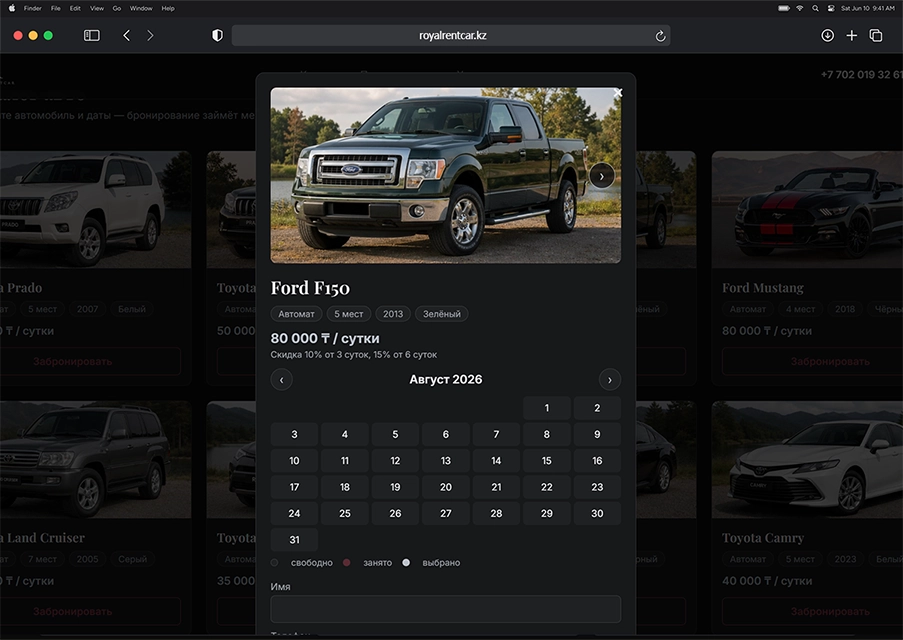This screenshot has height=640, width=903.
Task: Open Control Center in menu bar
Action: 830,8
